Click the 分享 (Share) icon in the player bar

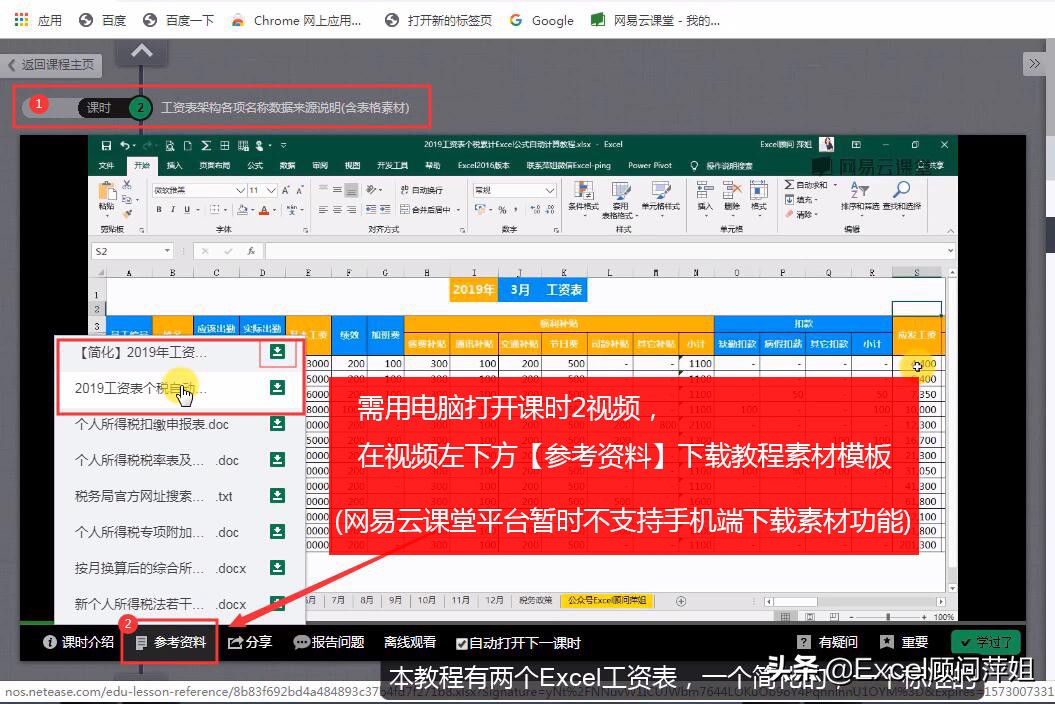coord(249,642)
